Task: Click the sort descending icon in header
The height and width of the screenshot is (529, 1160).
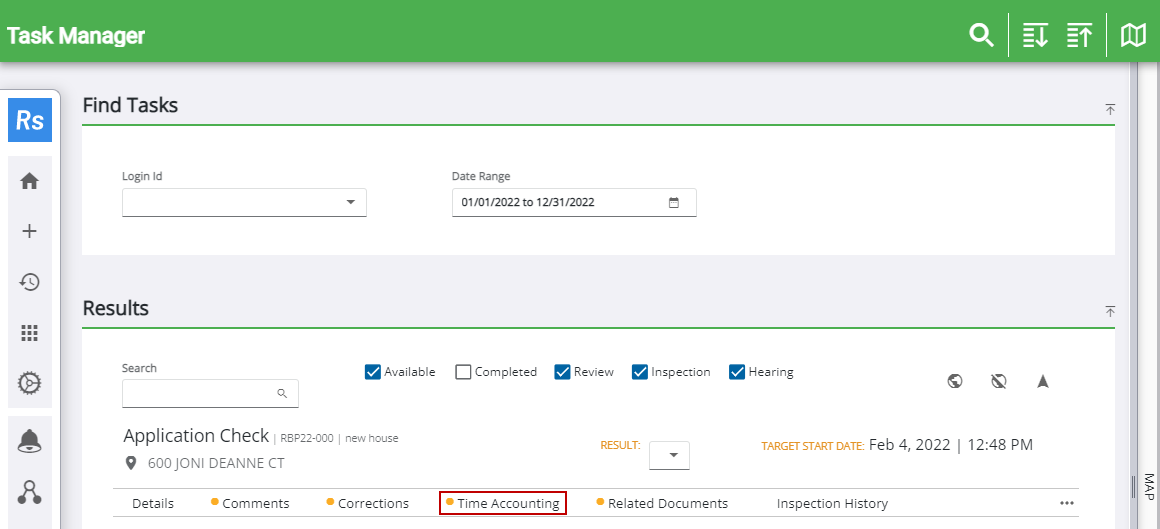Action: [x=1035, y=36]
